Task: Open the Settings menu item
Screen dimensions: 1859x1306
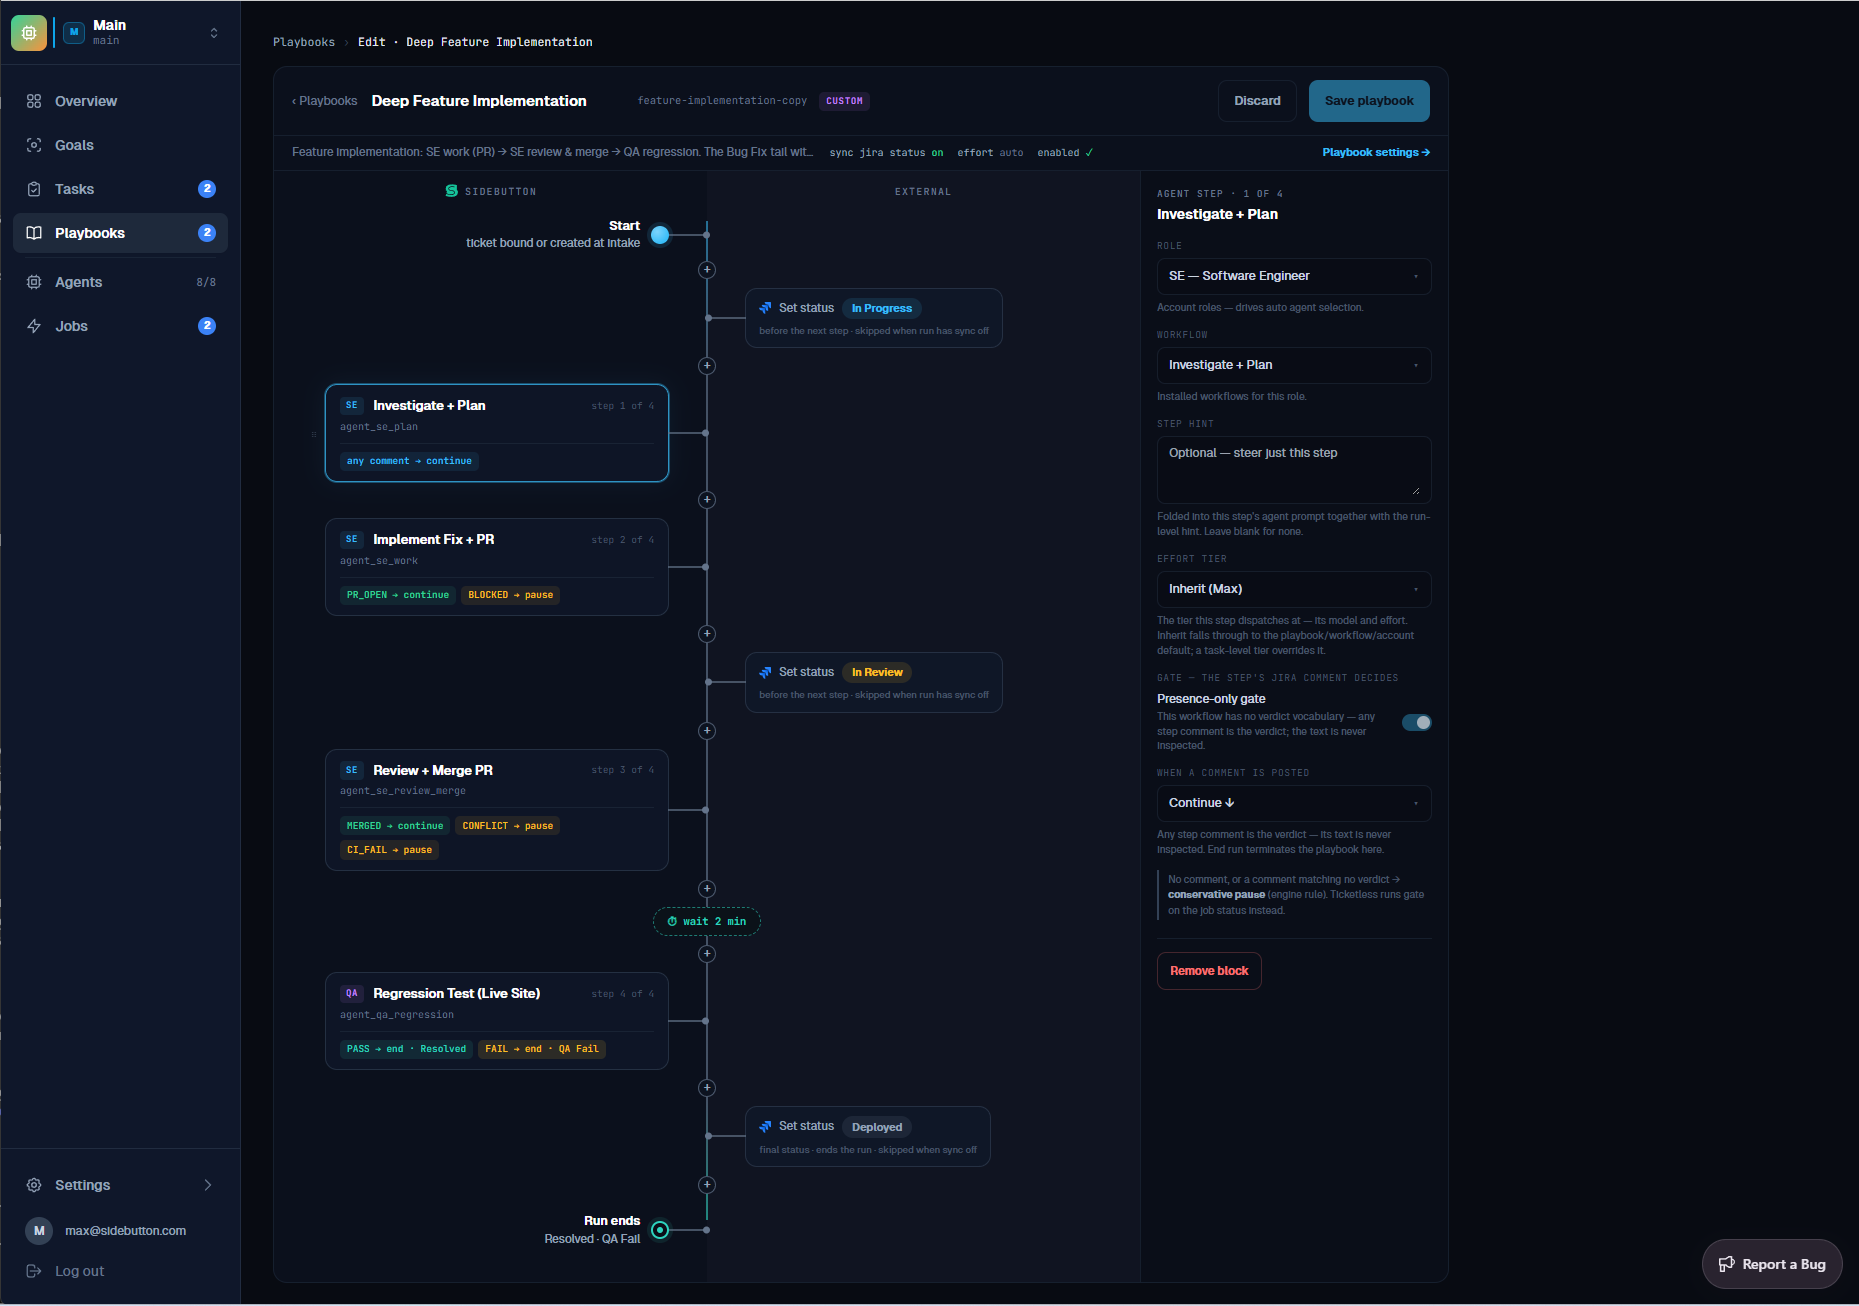Action: (x=120, y=1185)
